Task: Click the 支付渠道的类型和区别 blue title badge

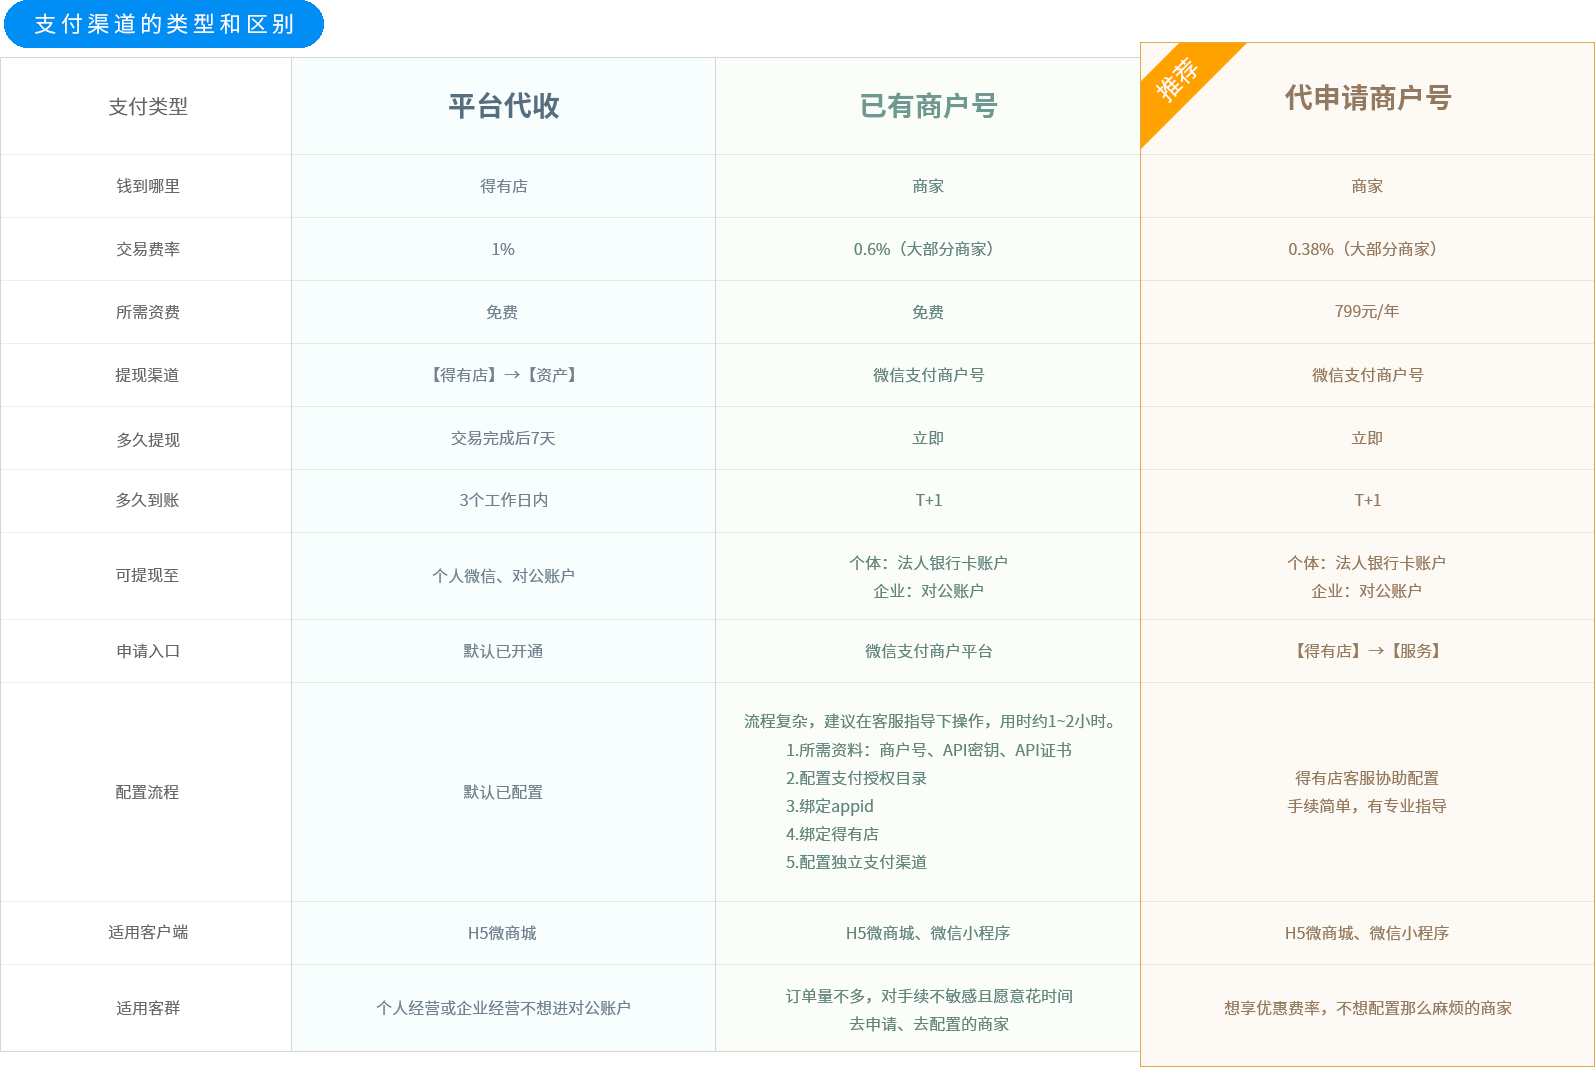Action: click(164, 24)
